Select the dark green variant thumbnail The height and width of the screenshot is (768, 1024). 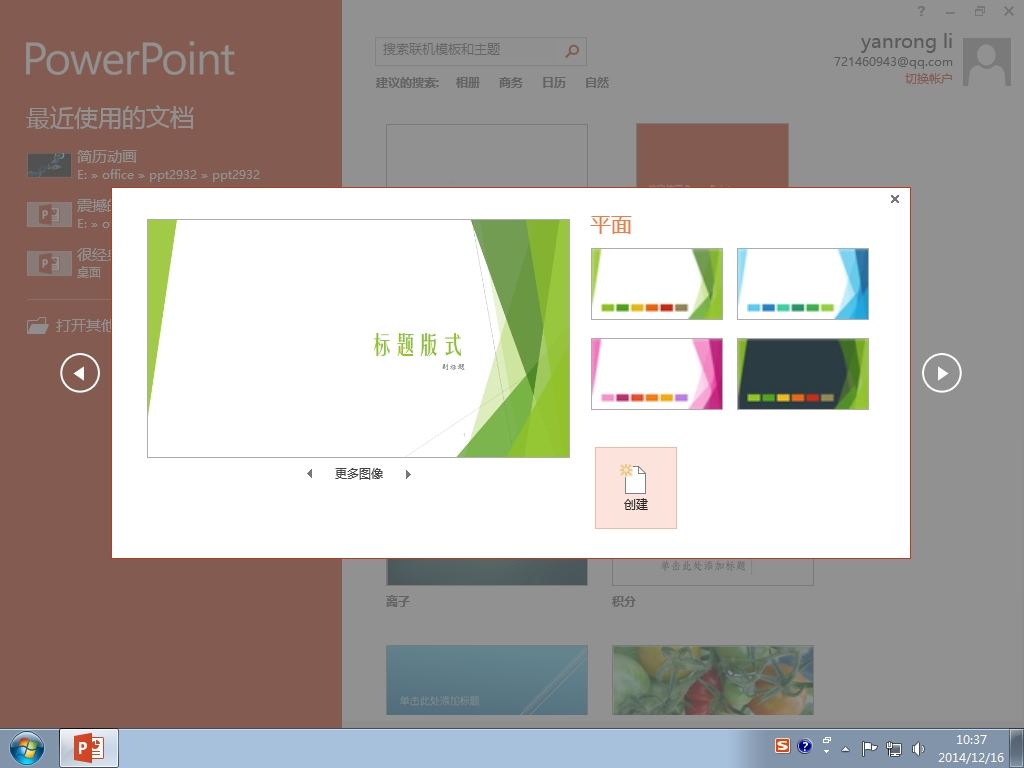click(x=803, y=374)
